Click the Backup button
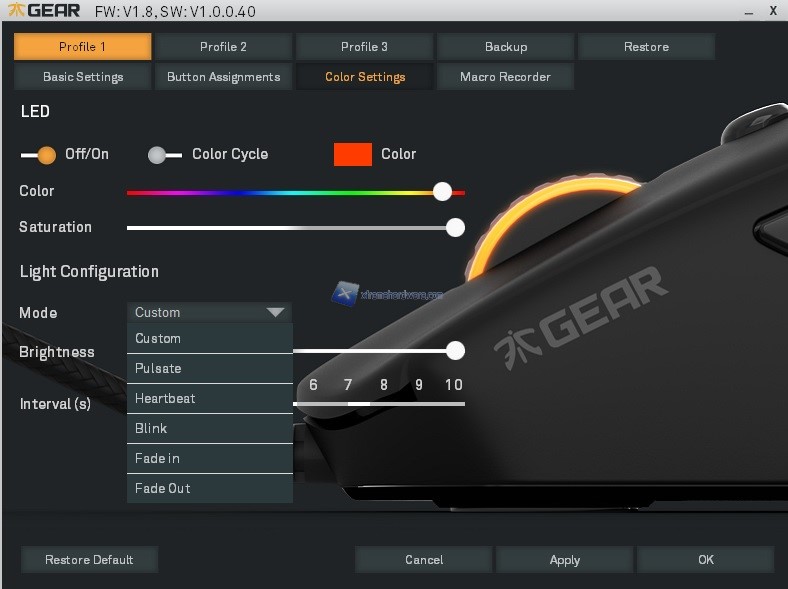This screenshot has width=788, height=589. pyautogui.click(x=505, y=47)
